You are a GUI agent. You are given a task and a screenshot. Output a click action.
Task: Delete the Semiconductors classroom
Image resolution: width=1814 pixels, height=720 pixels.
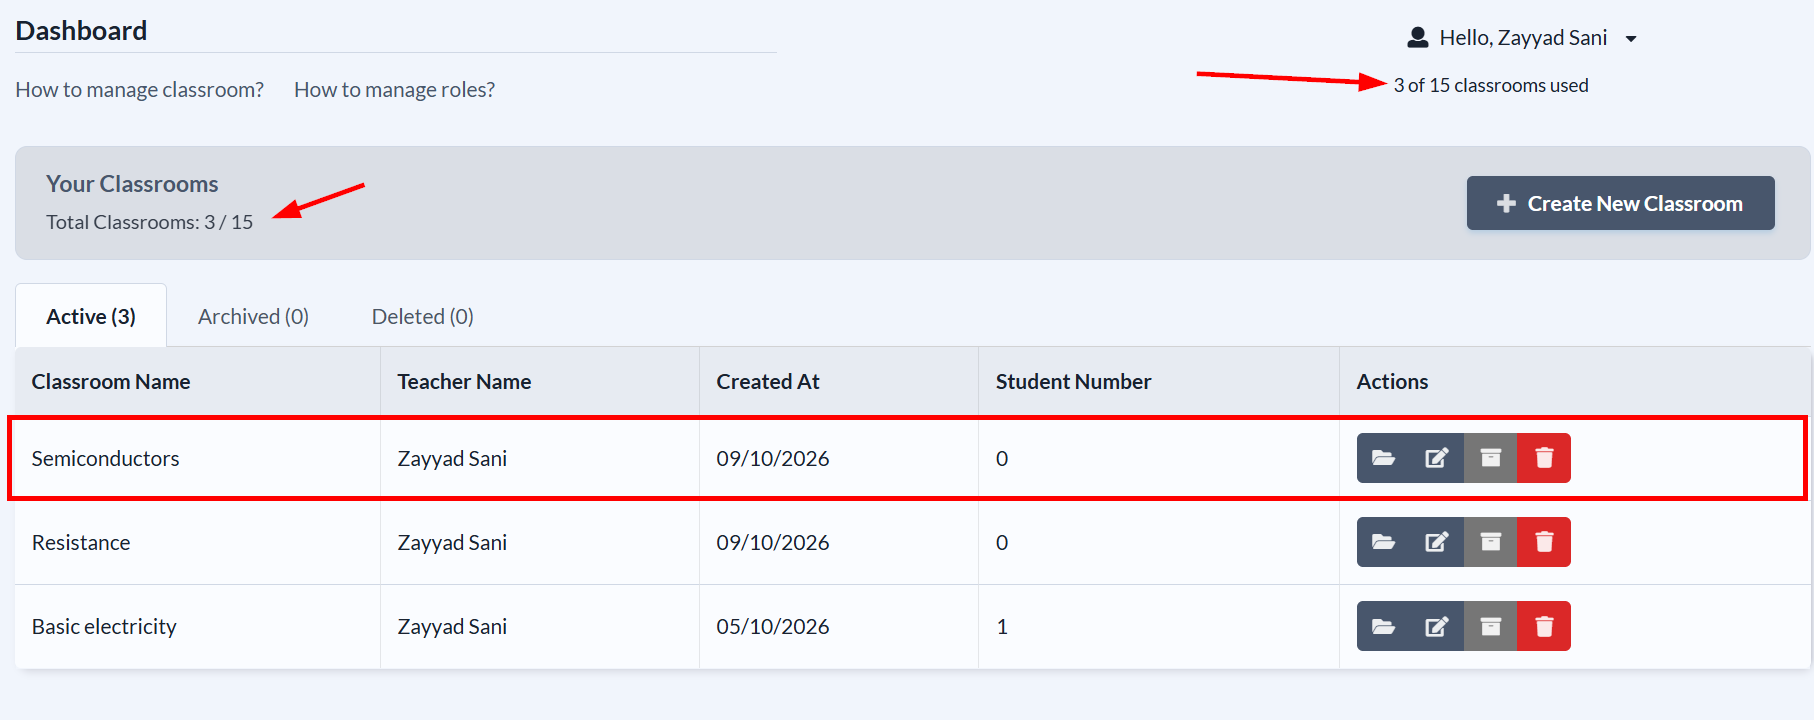pos(1544,458)
